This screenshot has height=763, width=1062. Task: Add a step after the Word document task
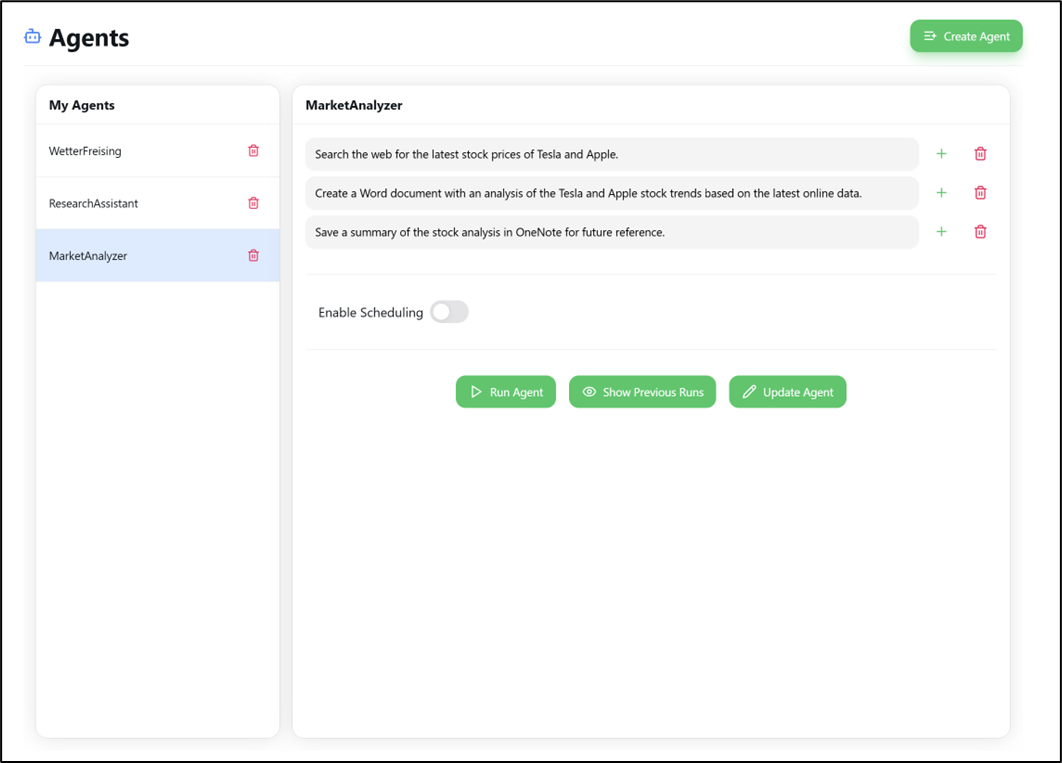[941, 193]
